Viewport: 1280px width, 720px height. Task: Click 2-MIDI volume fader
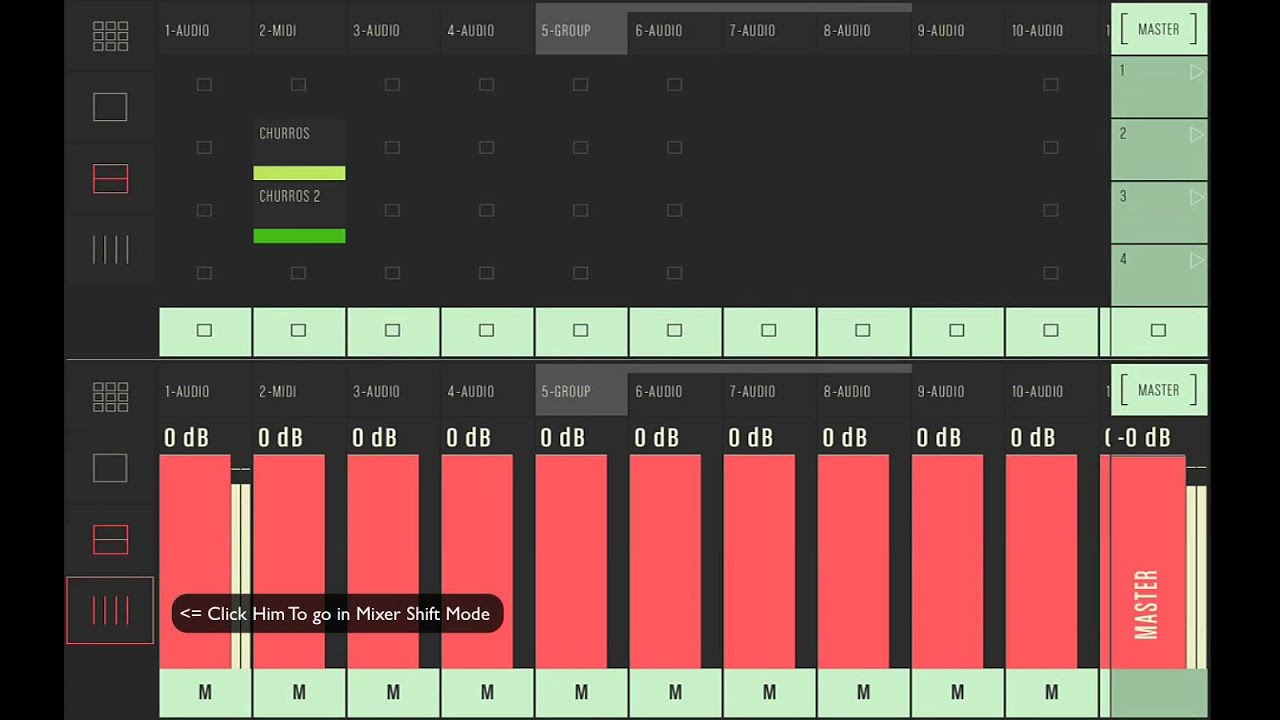(x=289, y=561)
